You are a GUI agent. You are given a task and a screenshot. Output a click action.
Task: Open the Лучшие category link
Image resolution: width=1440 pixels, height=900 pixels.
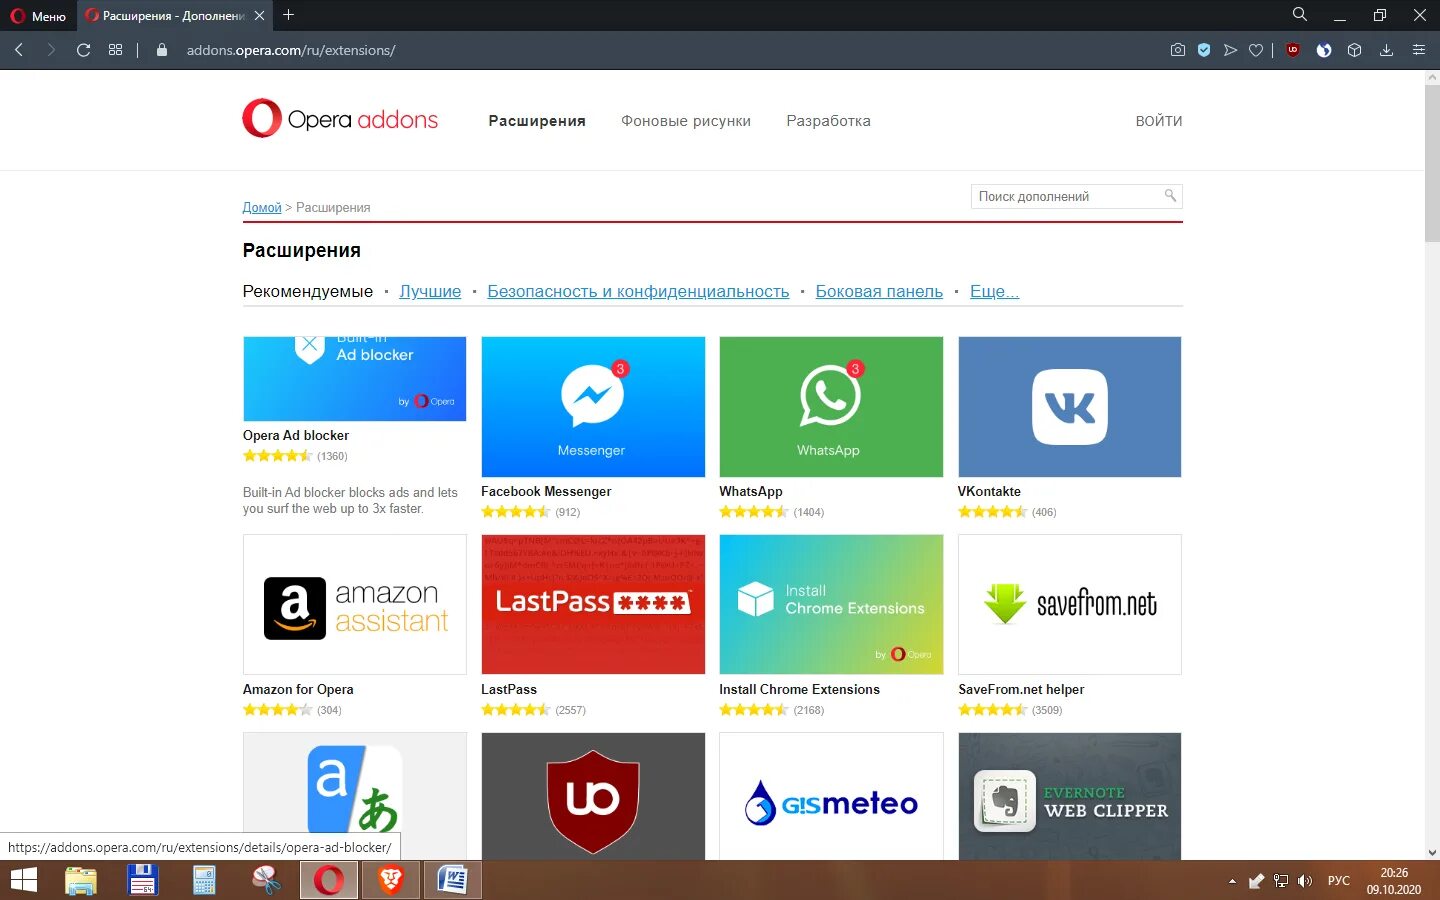(x=430, y=291)
